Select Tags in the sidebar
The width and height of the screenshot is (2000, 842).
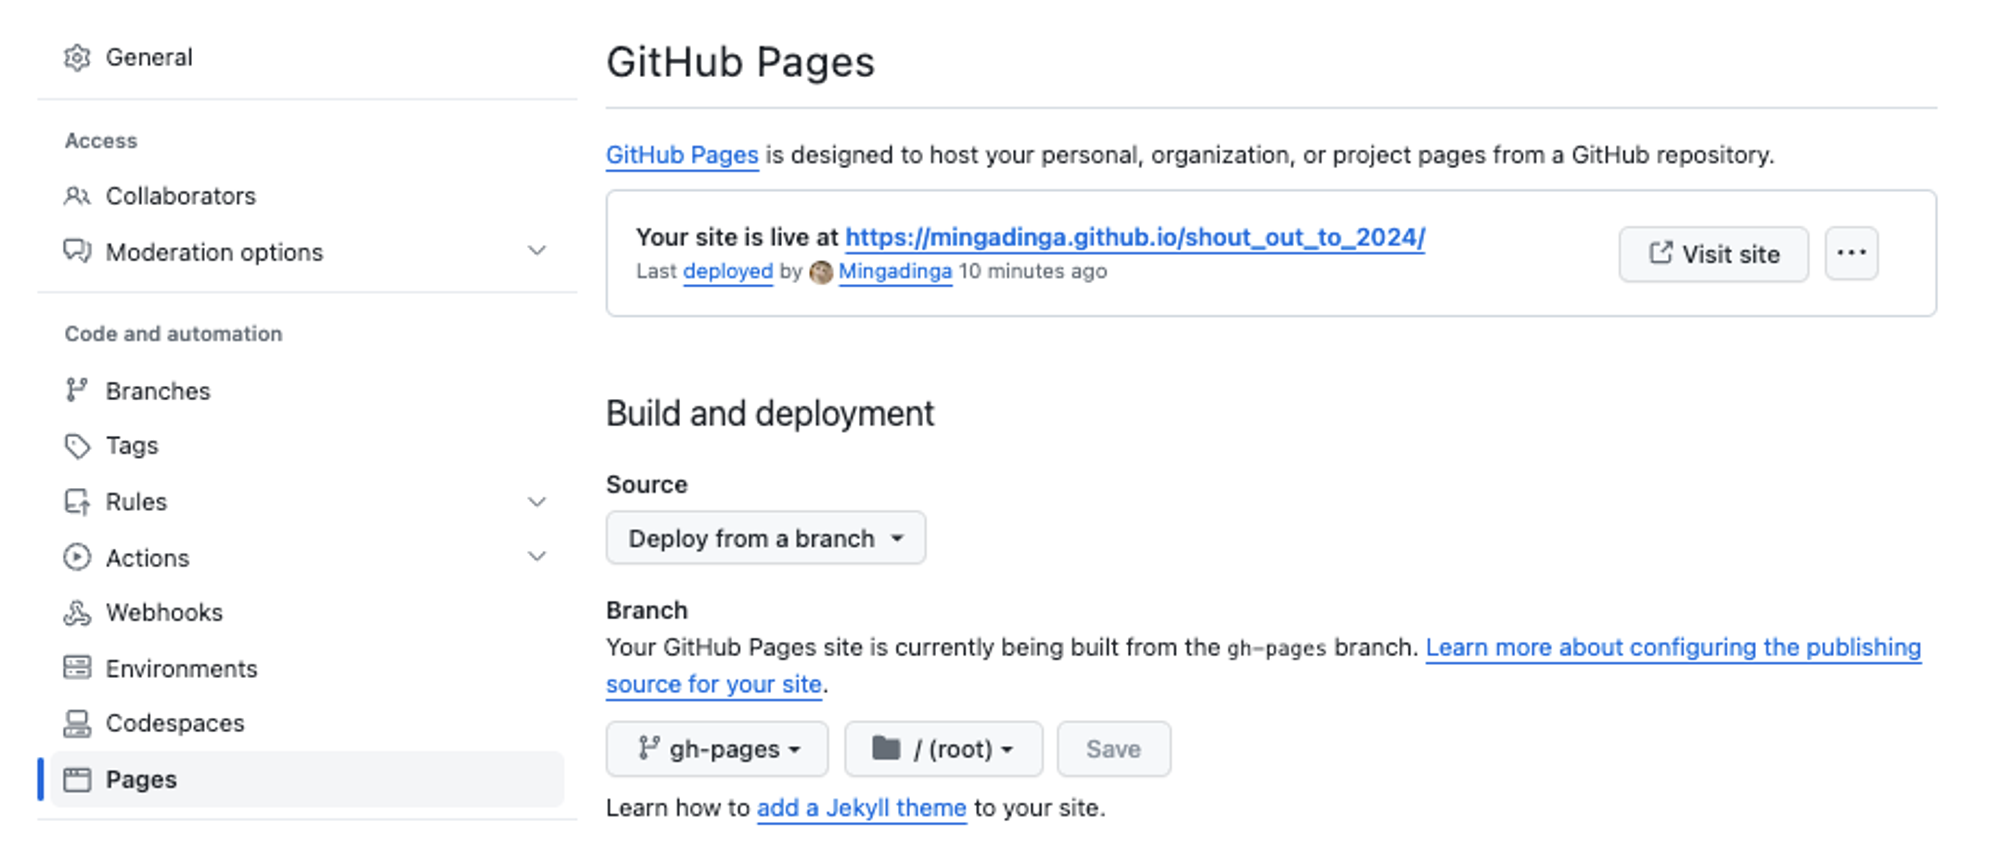click(132, 446)
